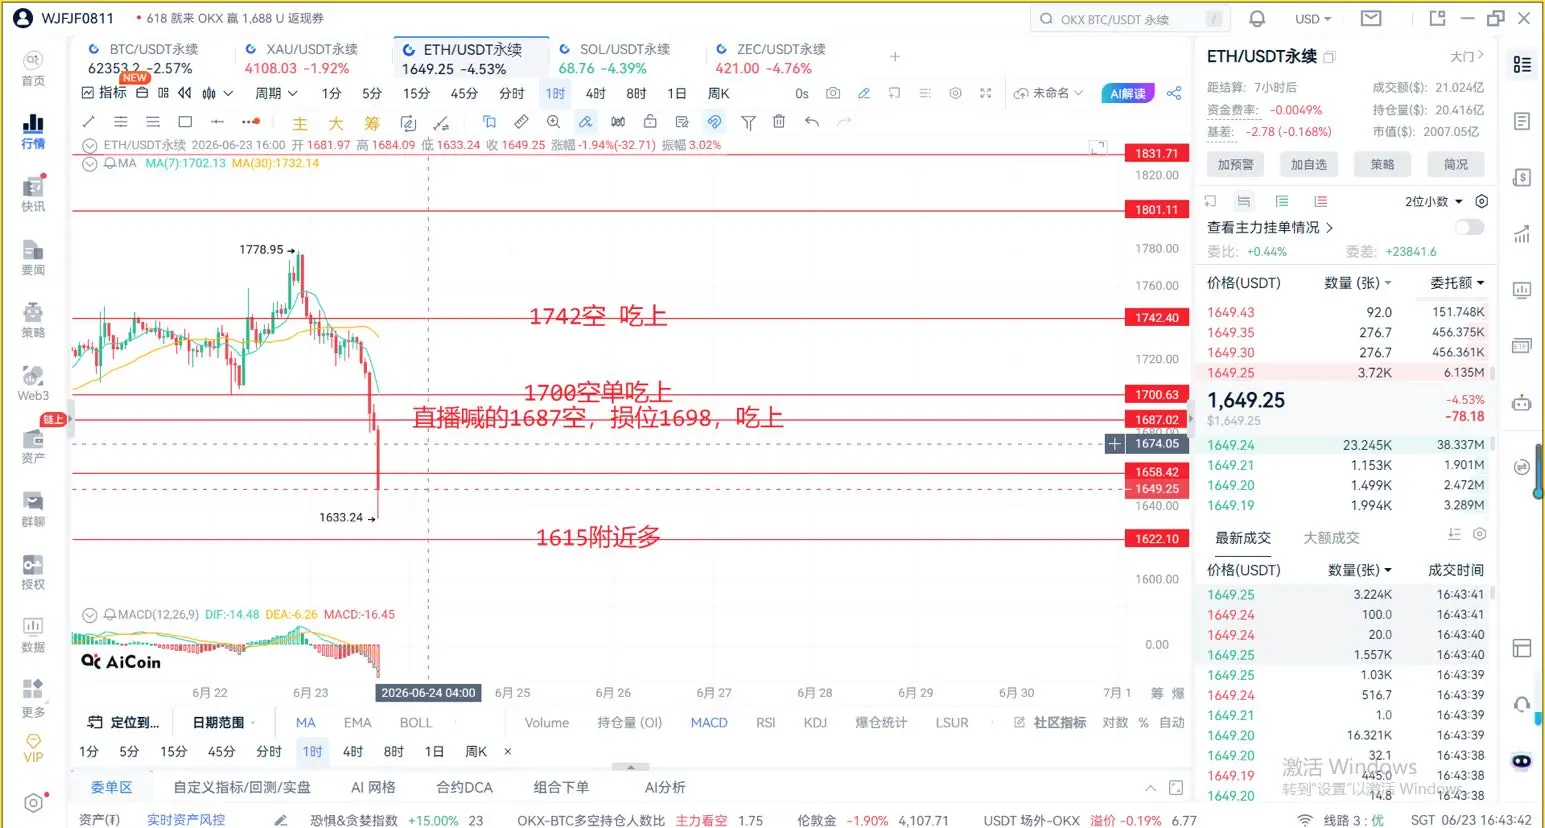The width and height of the screenshot is (1545, 828).
Task: Toggle the MACD indicator at chart bottom
Action: click(709, 722)
